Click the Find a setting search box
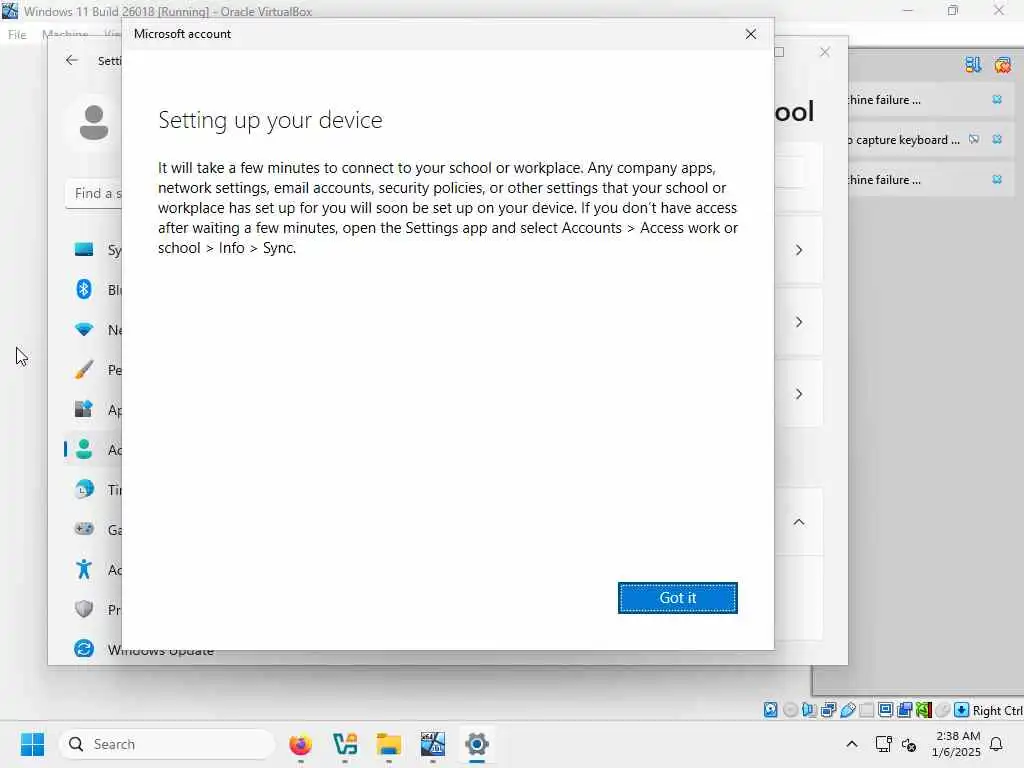Screen dimensions: 1024x768 click(94, 193)
